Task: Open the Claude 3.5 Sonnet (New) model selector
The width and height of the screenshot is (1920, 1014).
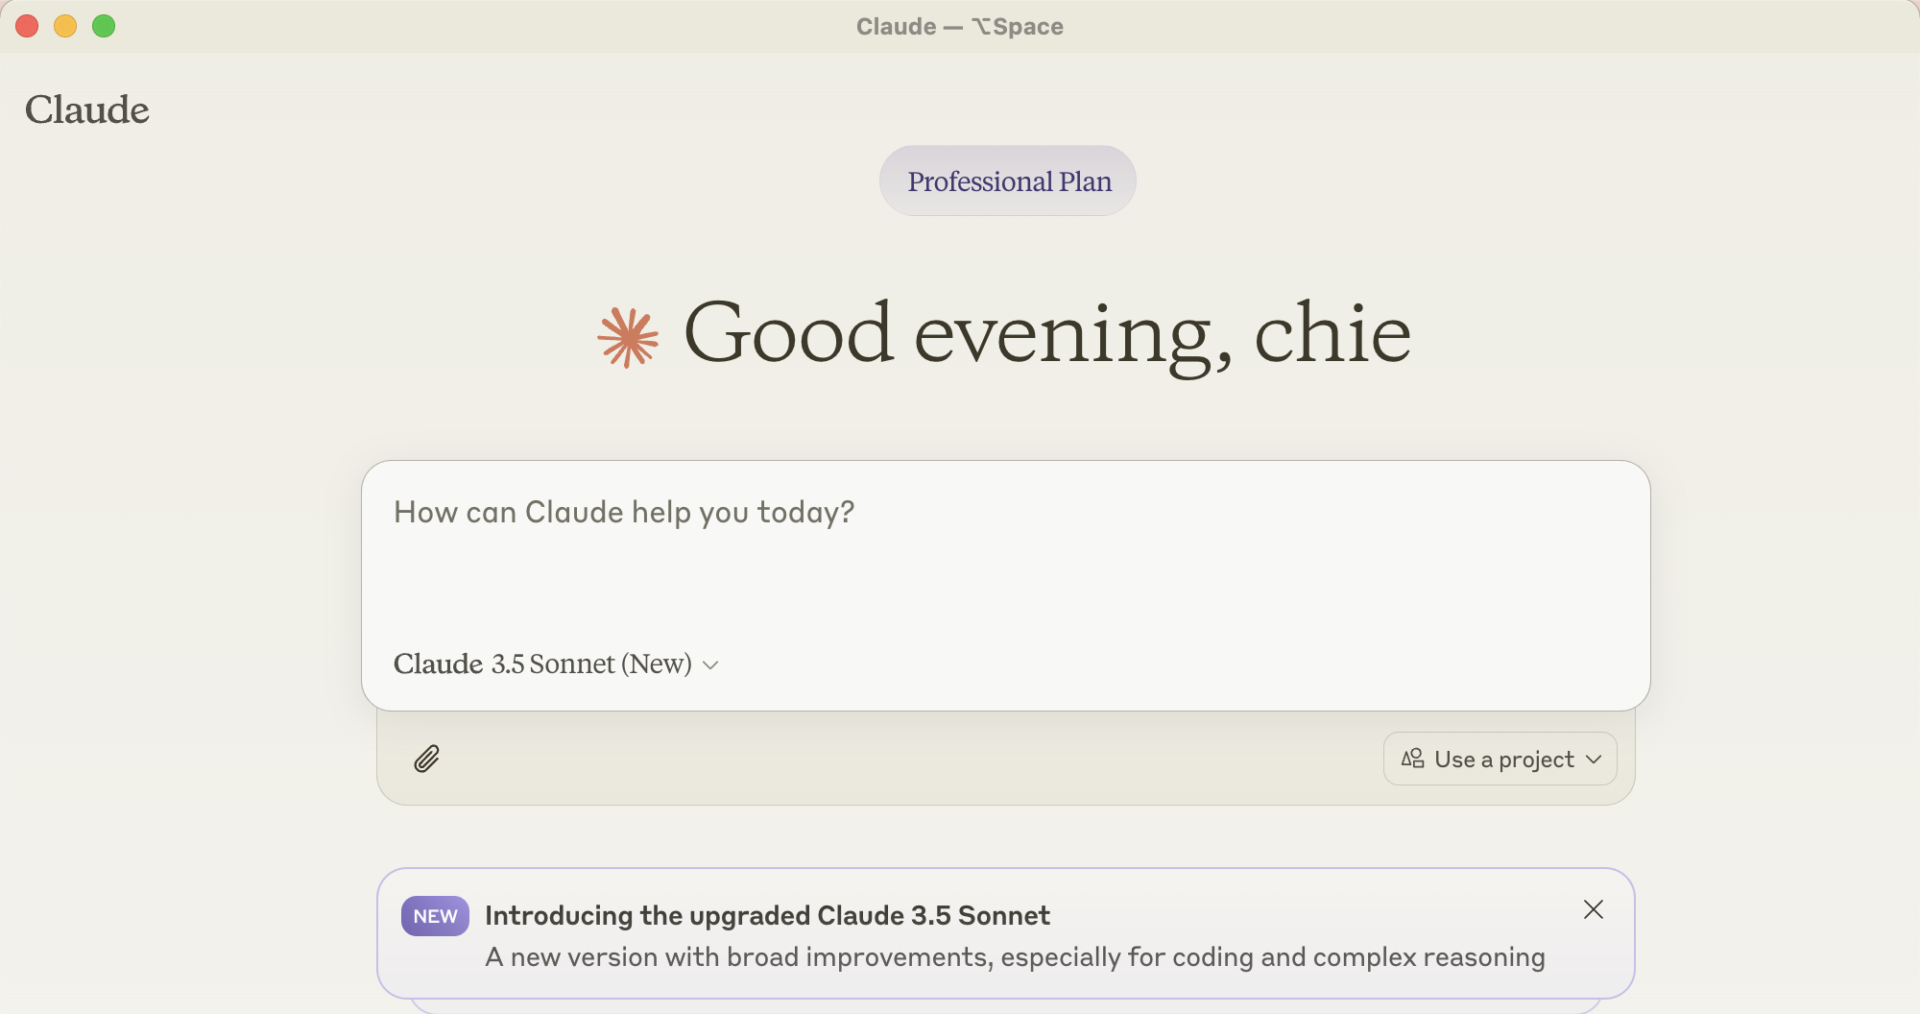Action: [543, 664]
